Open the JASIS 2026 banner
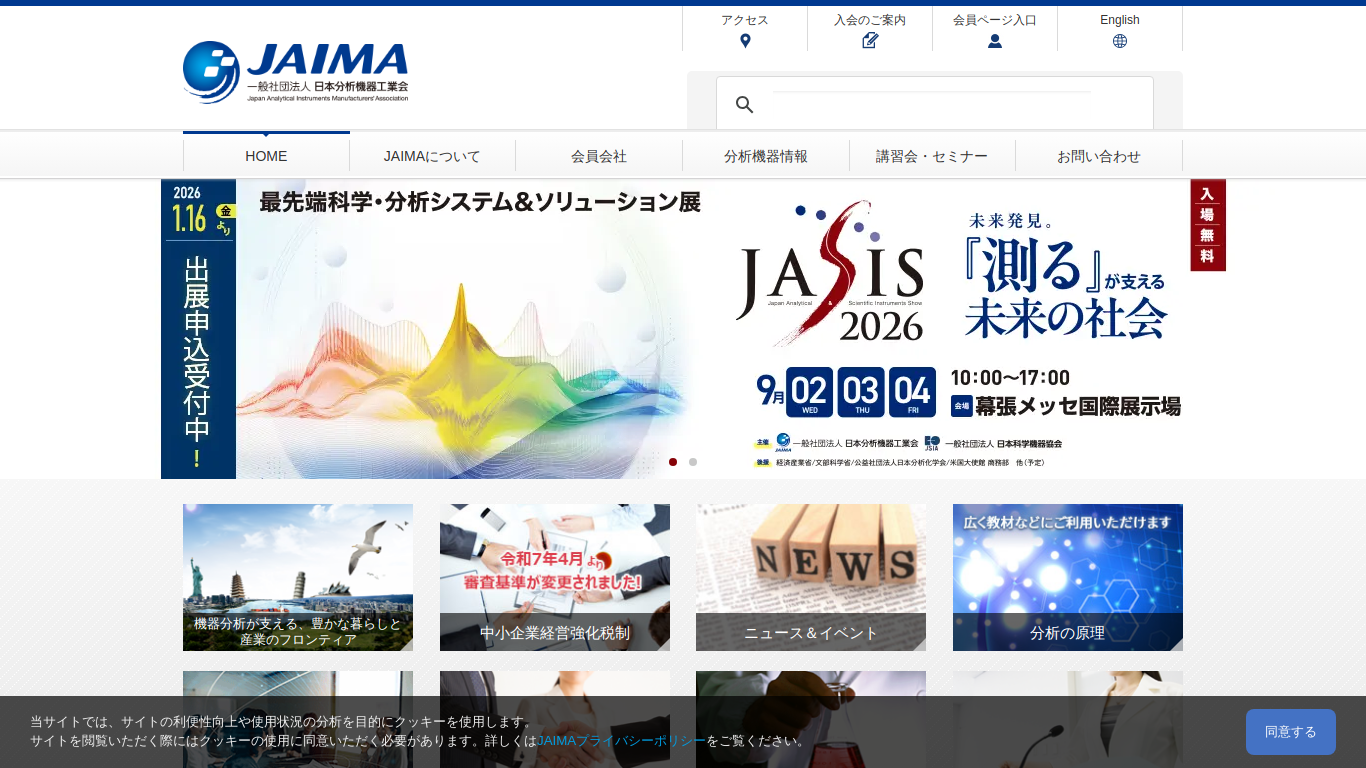 pos(693,329)
